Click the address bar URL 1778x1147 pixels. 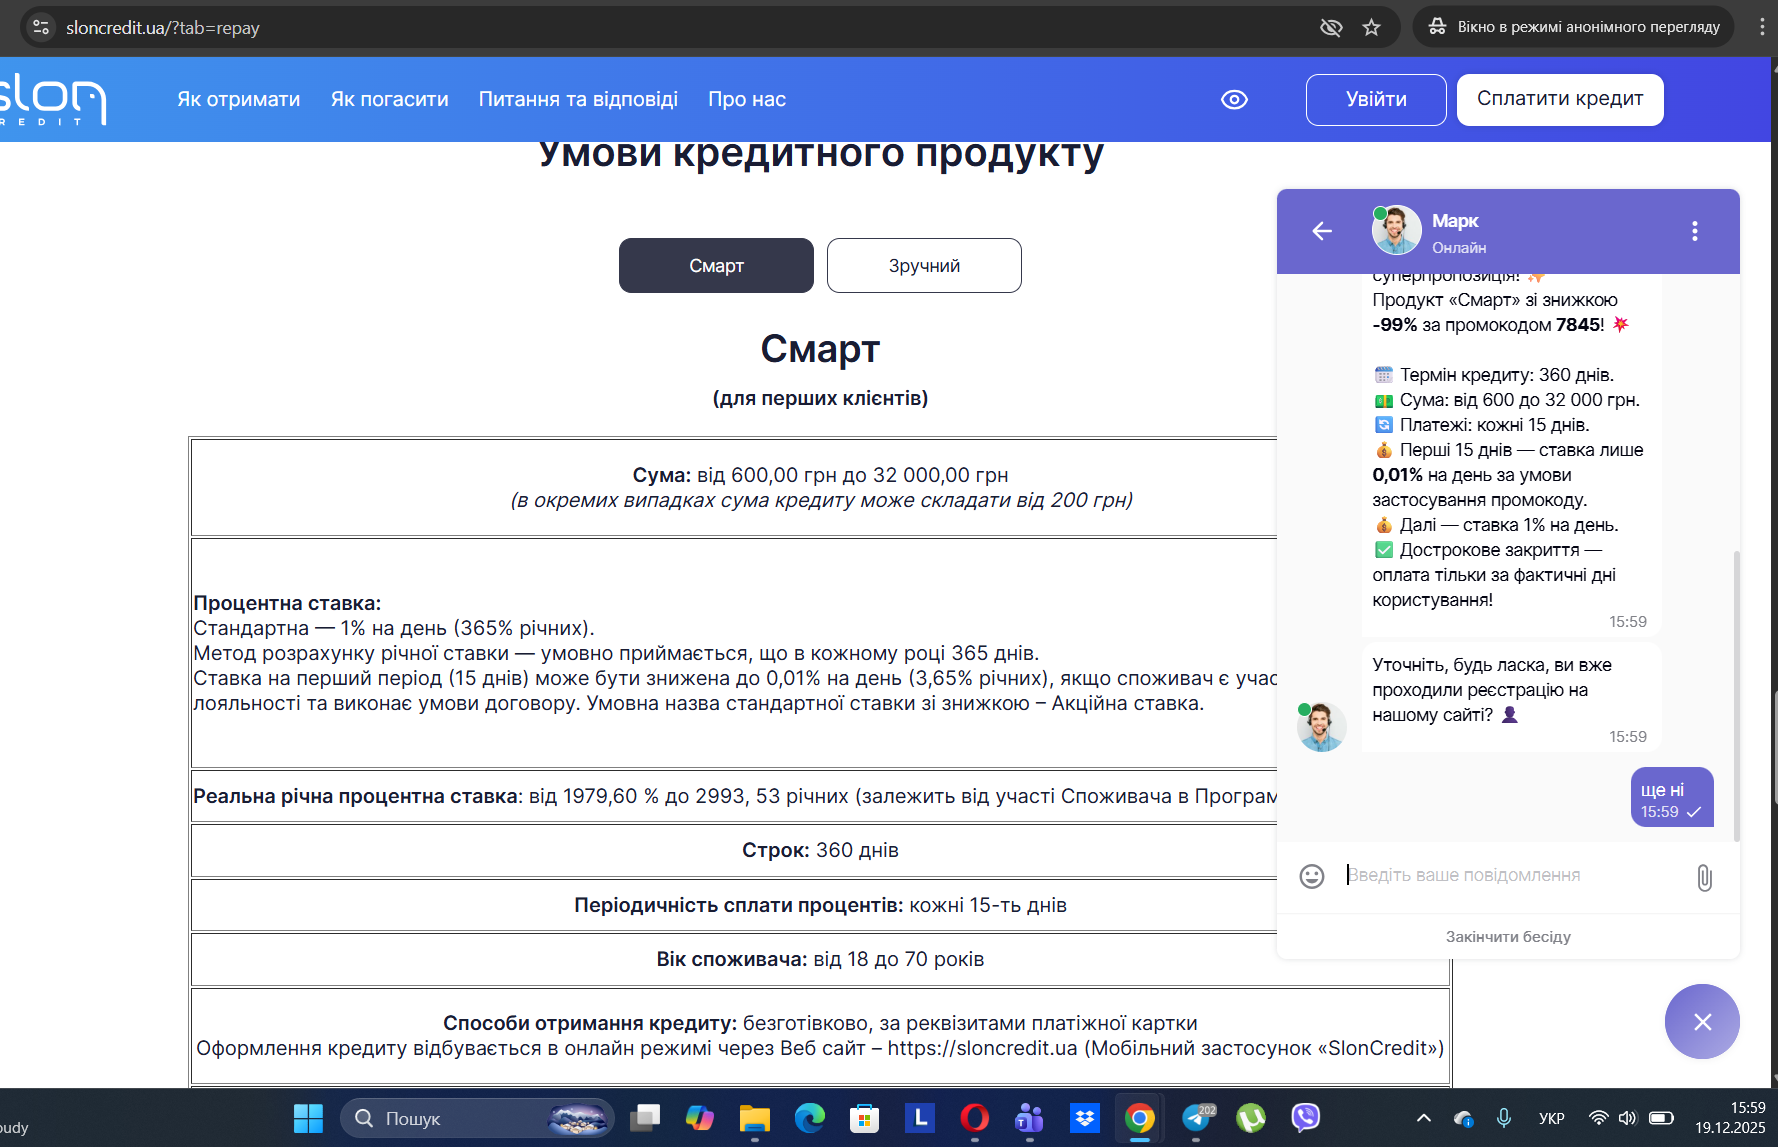click(163, 28)
